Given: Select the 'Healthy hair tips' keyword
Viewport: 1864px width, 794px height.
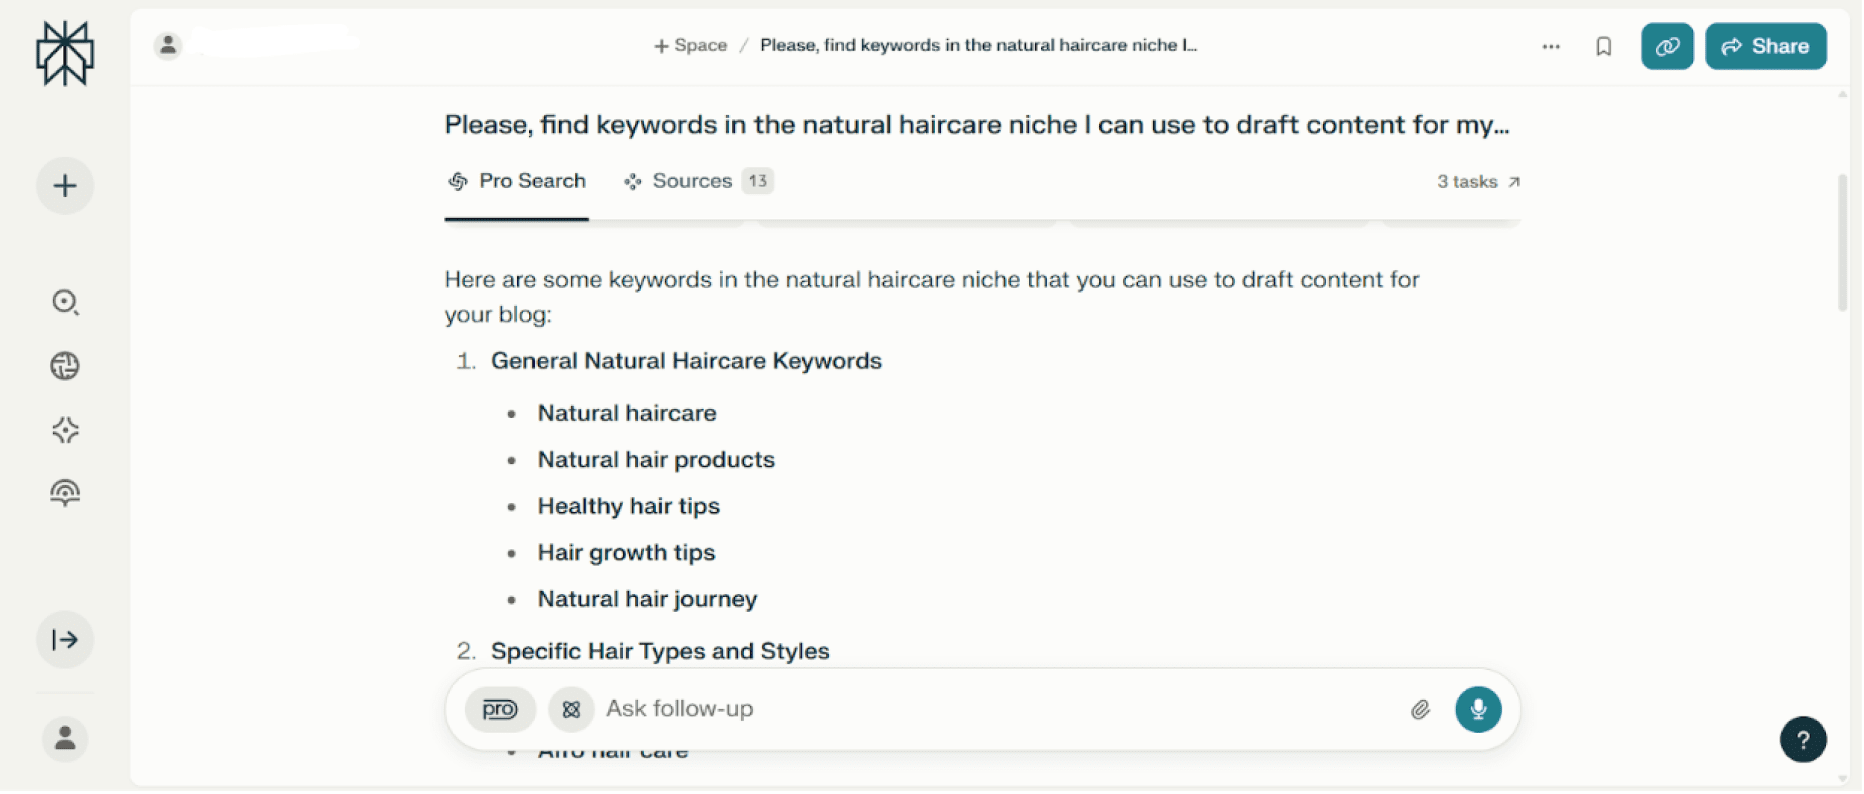Looking at the screenshot, I should (628, 506).
